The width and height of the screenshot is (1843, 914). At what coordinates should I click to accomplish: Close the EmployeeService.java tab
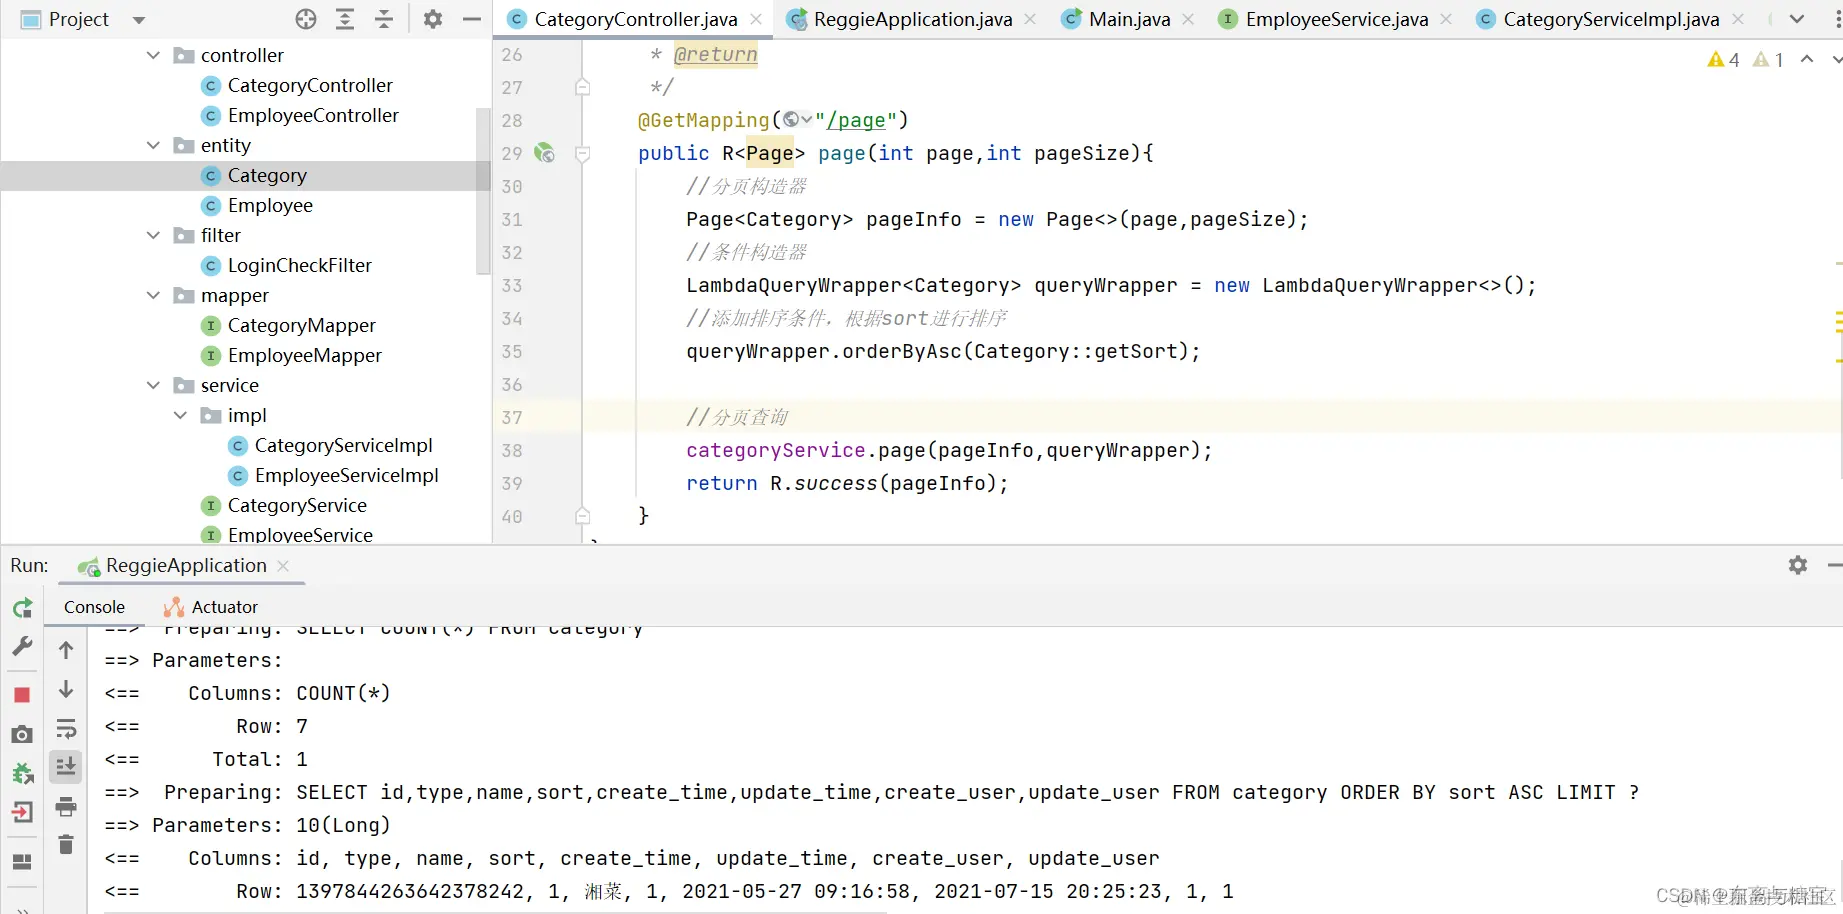[x=1446, y=19]
